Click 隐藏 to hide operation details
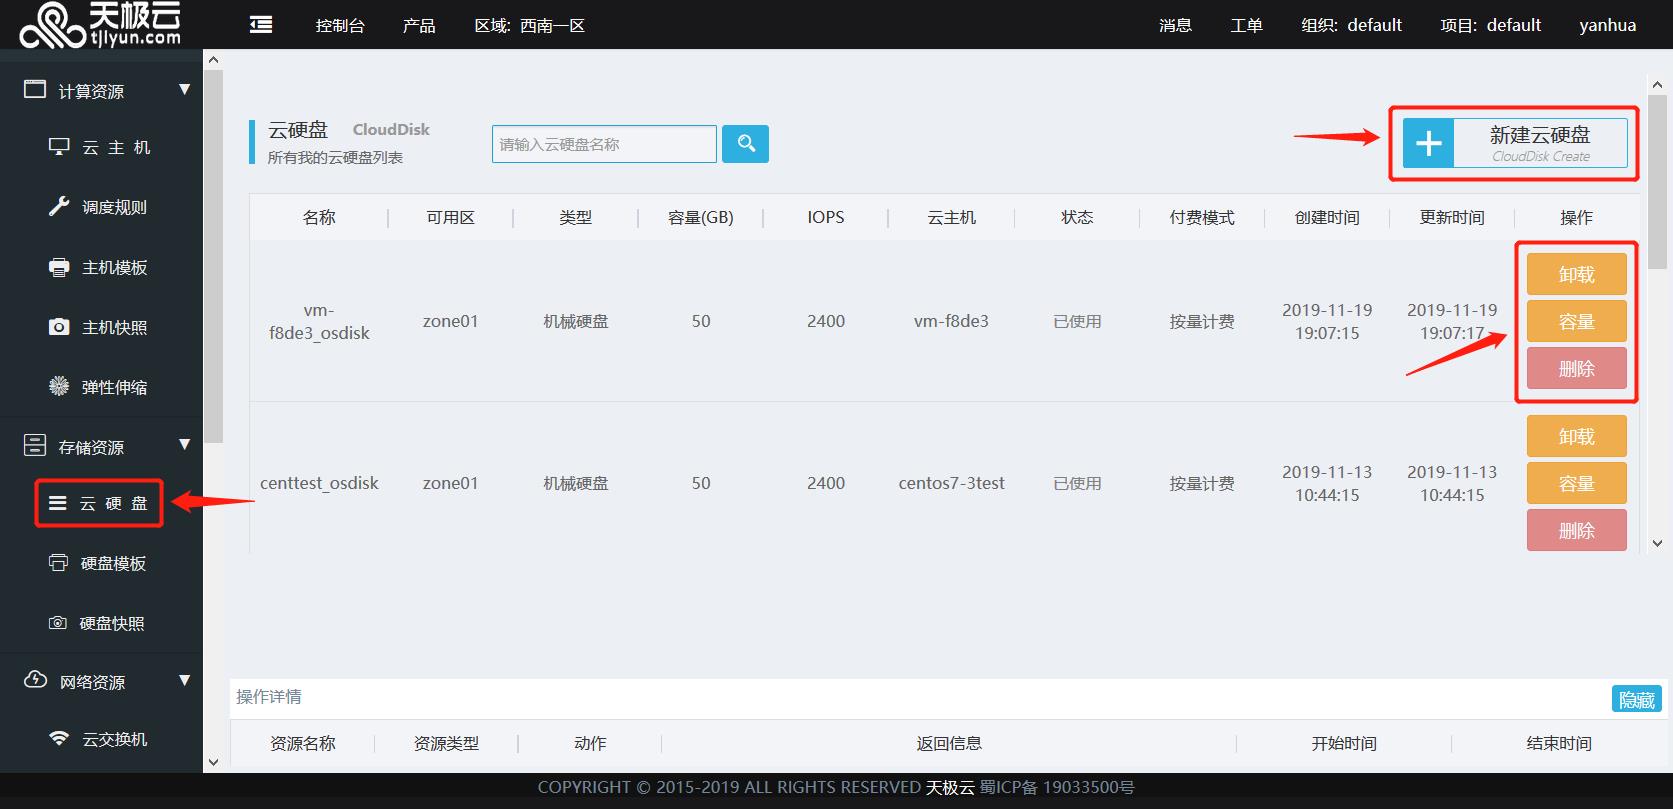Viewport: 1673px width, 809px height. click(x=1637, y=699)
